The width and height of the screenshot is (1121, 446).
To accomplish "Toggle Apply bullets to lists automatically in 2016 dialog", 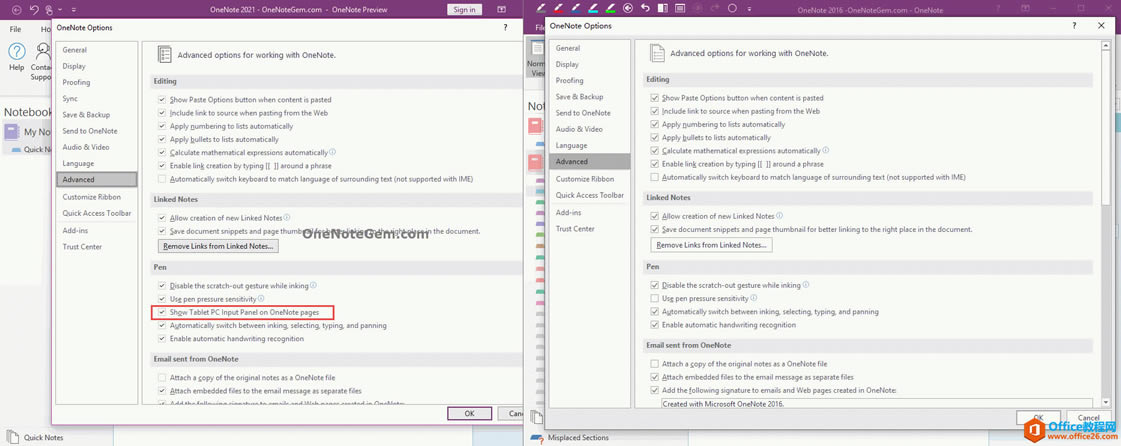I will pos(654,138).
